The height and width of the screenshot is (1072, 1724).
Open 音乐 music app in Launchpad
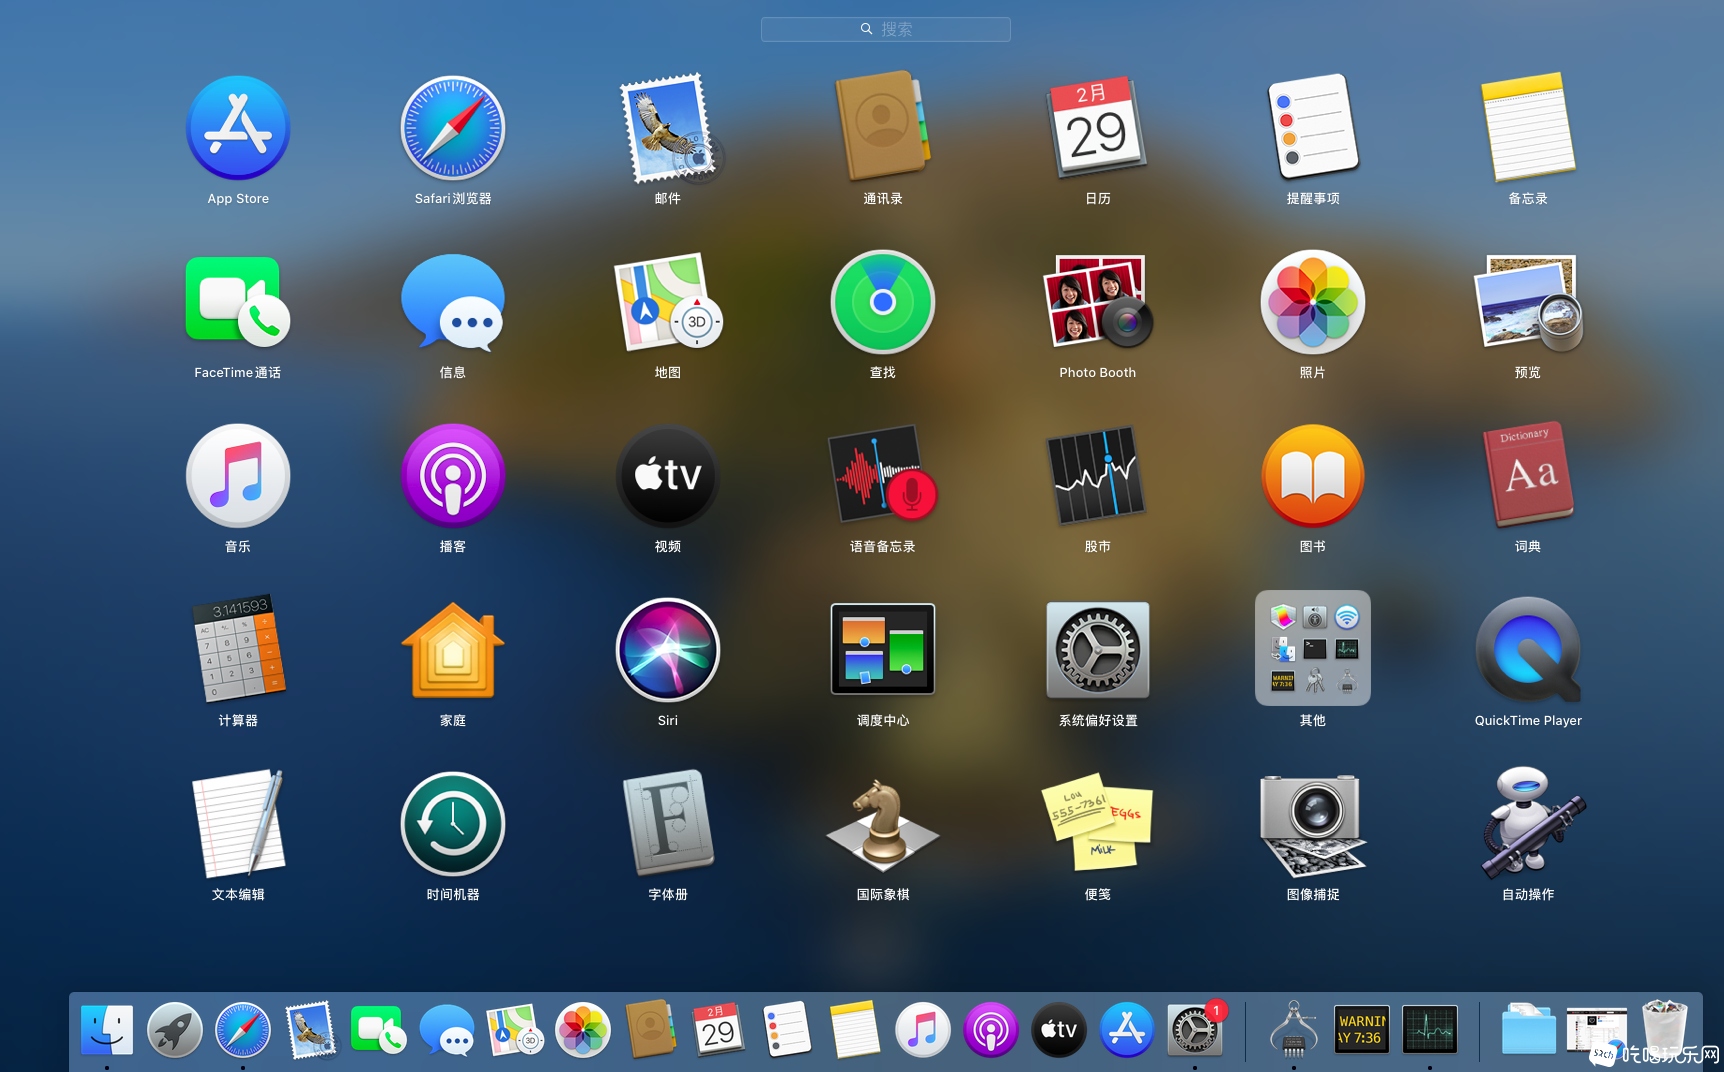[238, 476]
